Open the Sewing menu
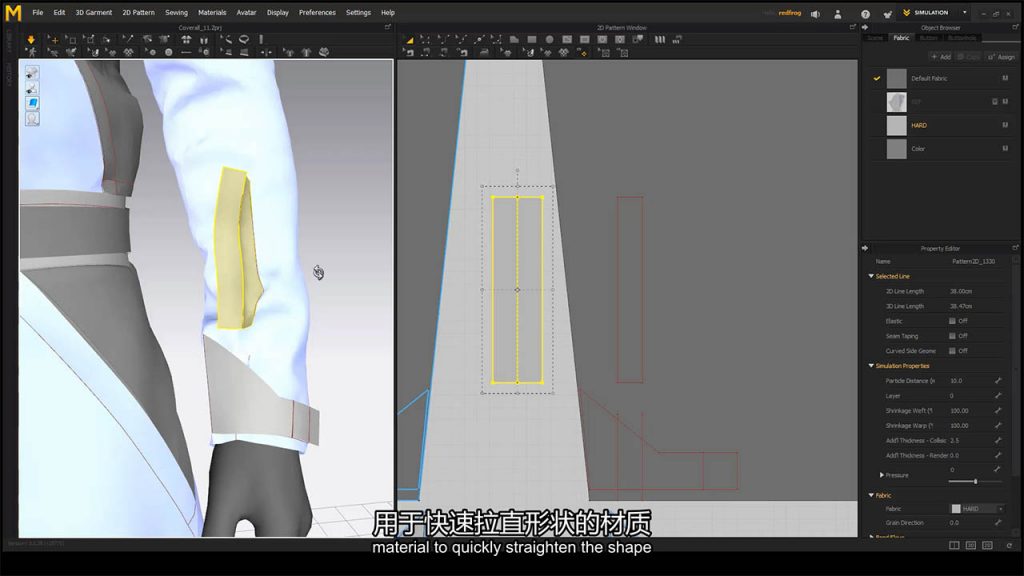The height and width of the screenshot is (576, 1024). coord(176,13)
